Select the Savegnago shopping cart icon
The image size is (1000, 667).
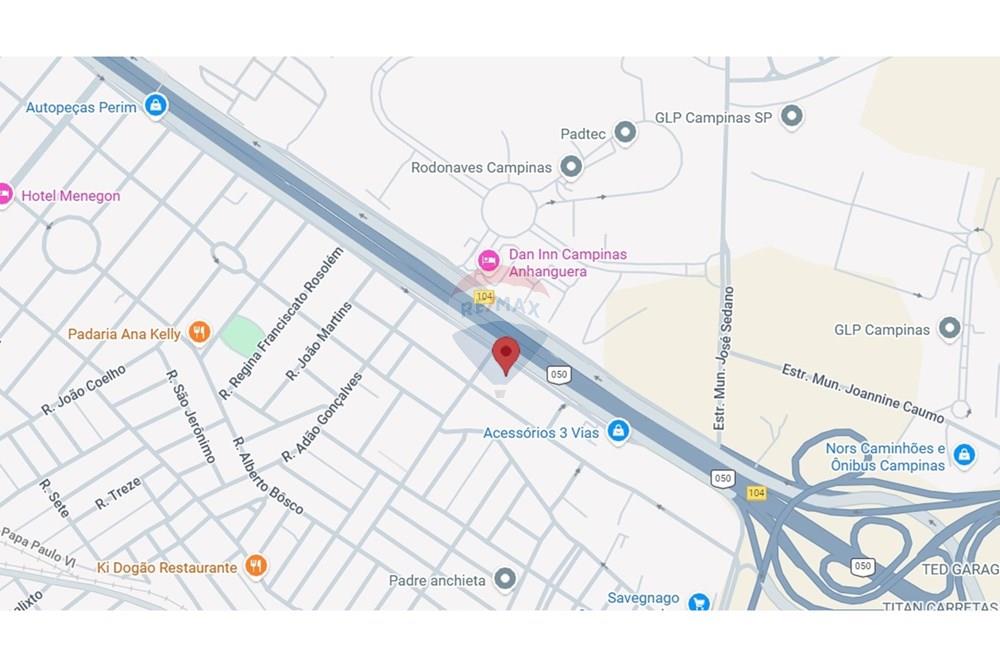[x=699, y=601]
